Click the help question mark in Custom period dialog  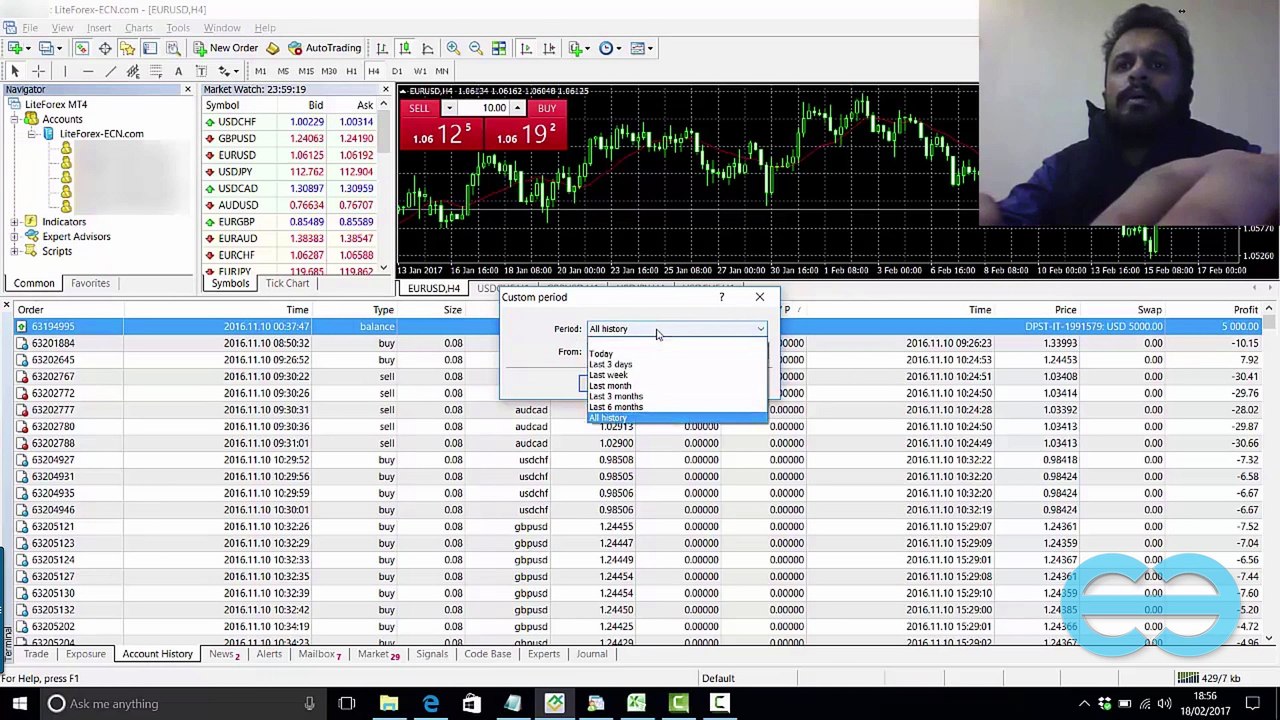[721, 297]
